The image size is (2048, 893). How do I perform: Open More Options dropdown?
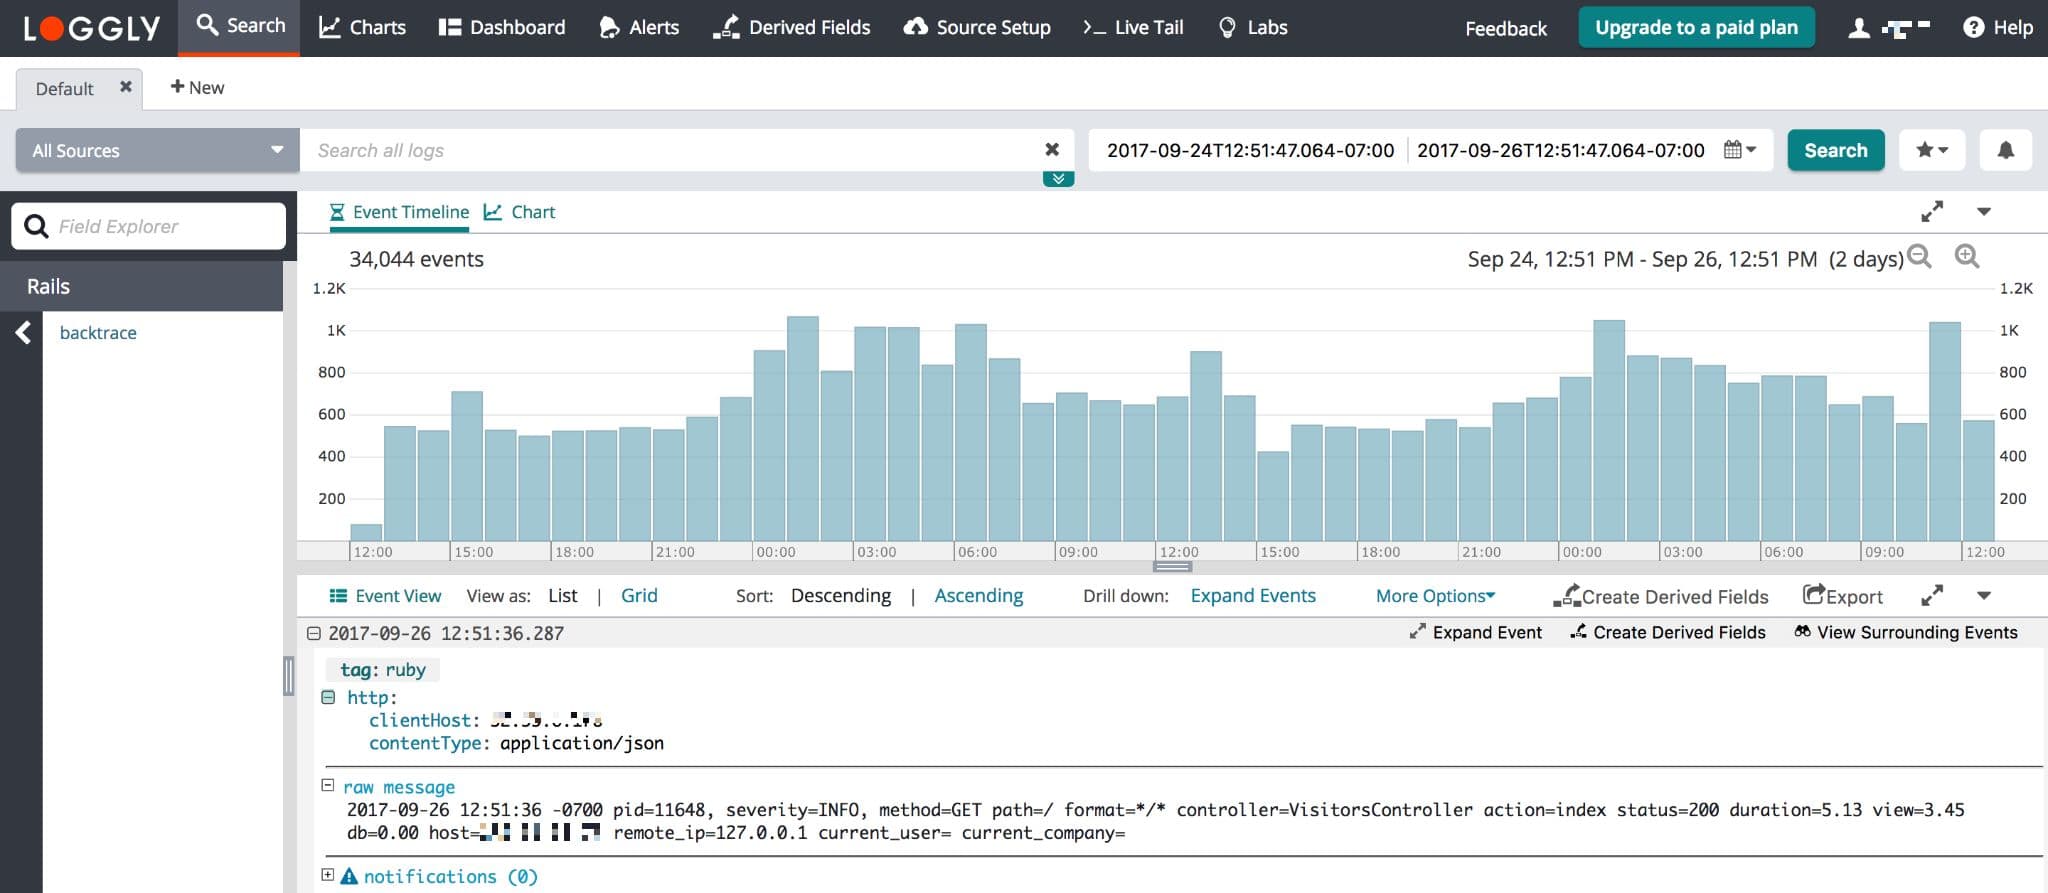point(1434,596)
